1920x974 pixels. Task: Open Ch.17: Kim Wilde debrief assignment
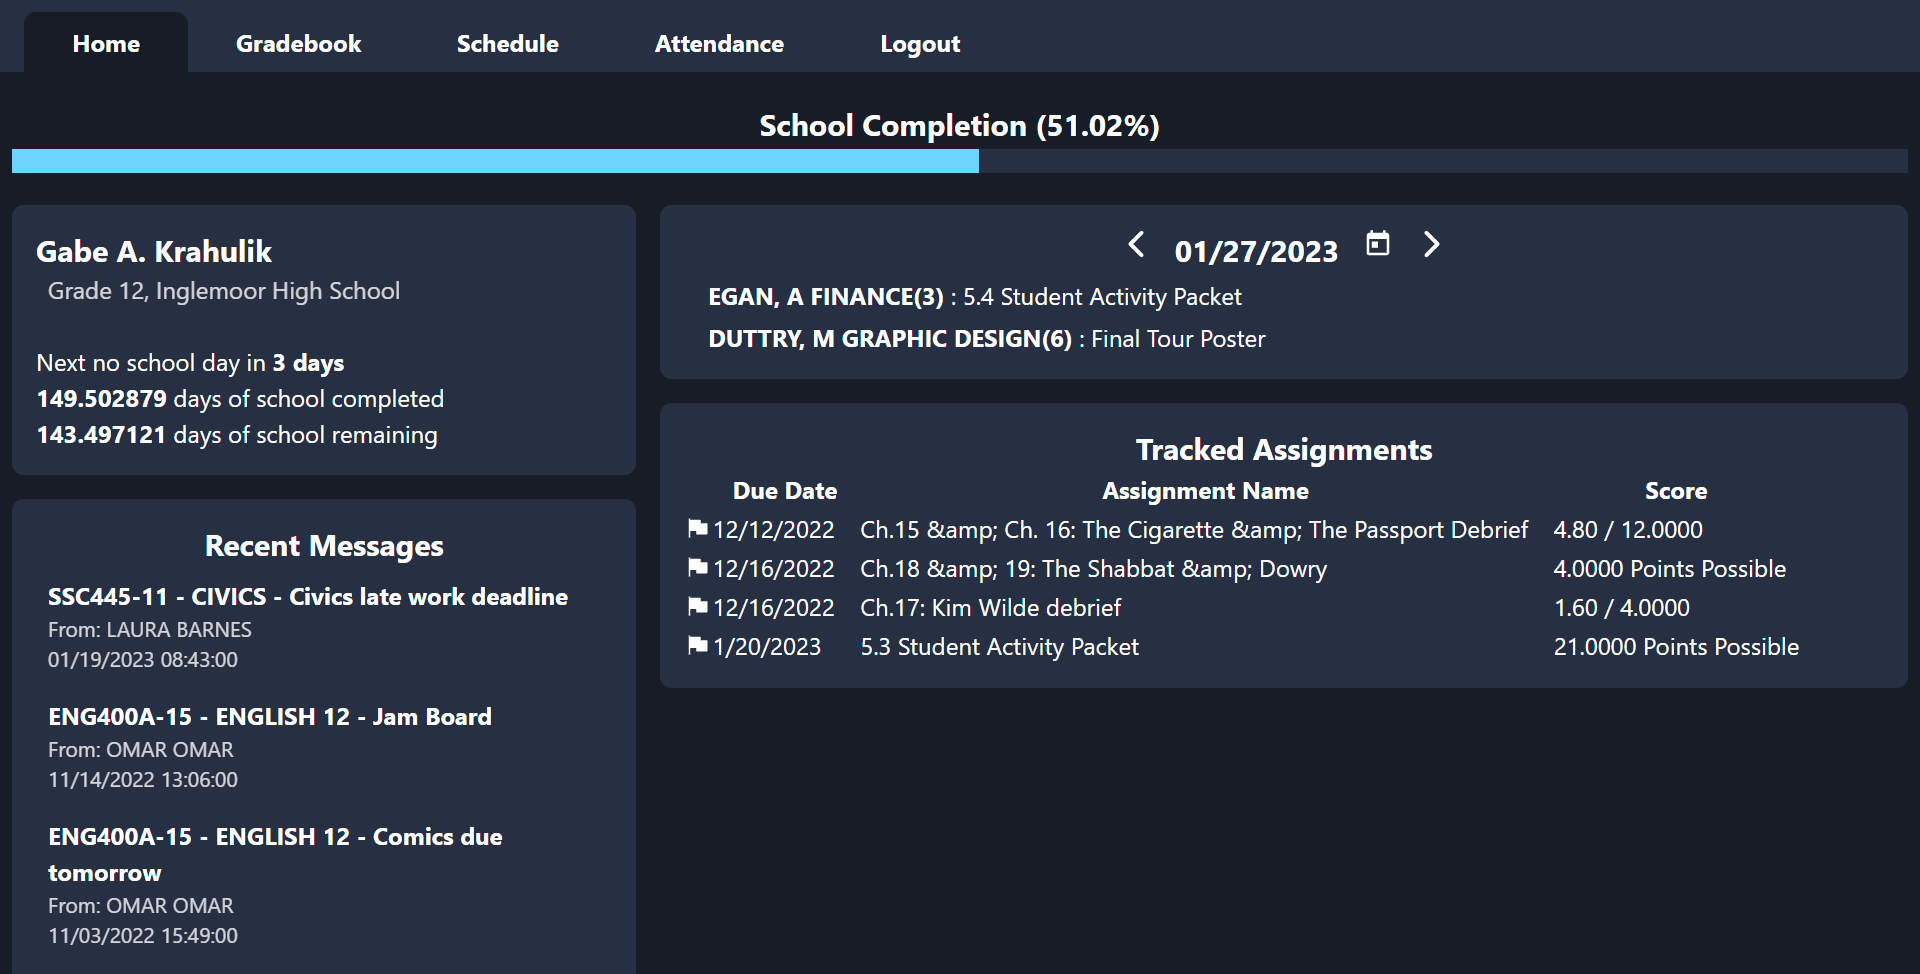(x=990, y=608)
